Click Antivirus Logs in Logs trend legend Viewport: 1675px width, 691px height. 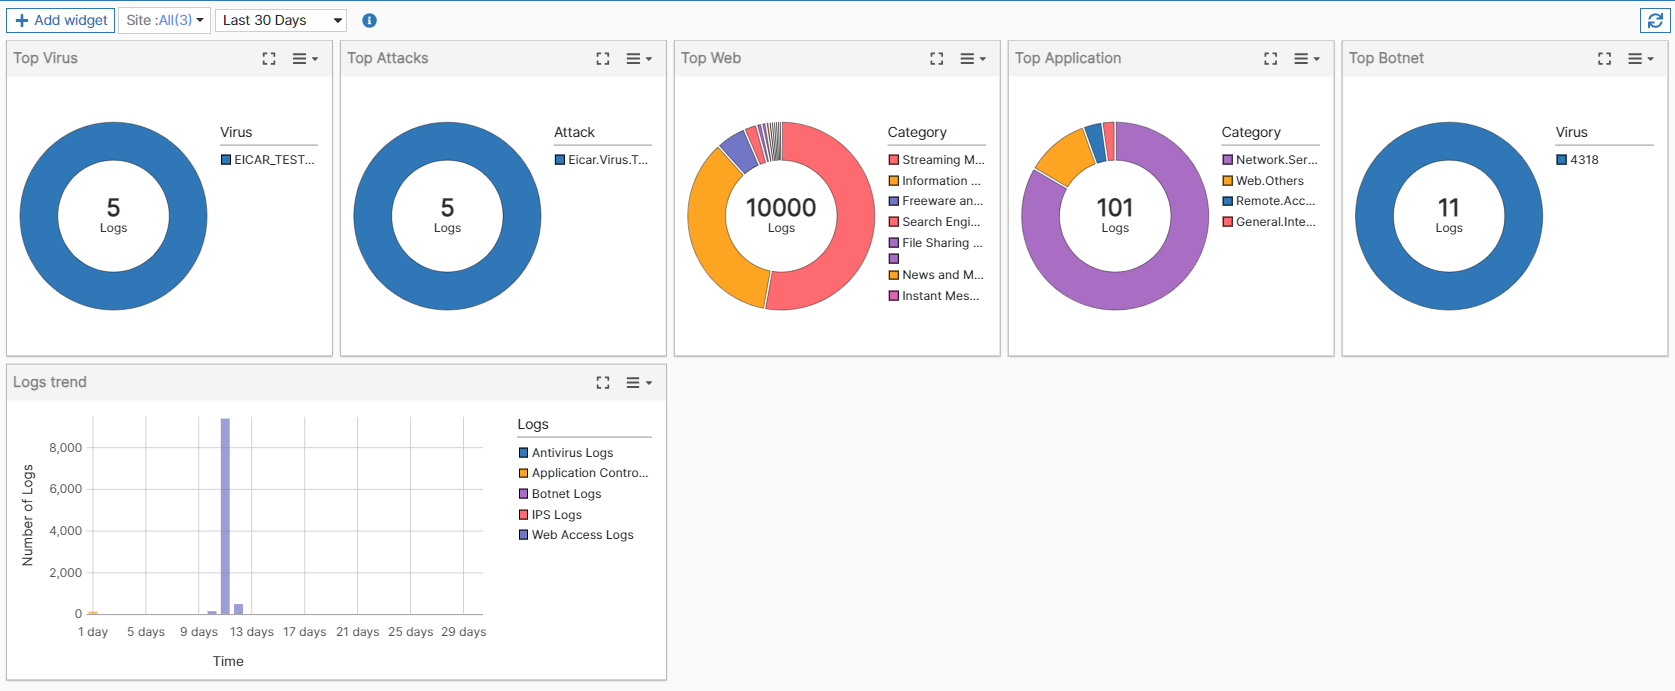pyautogui.click(x=566, y=453)
